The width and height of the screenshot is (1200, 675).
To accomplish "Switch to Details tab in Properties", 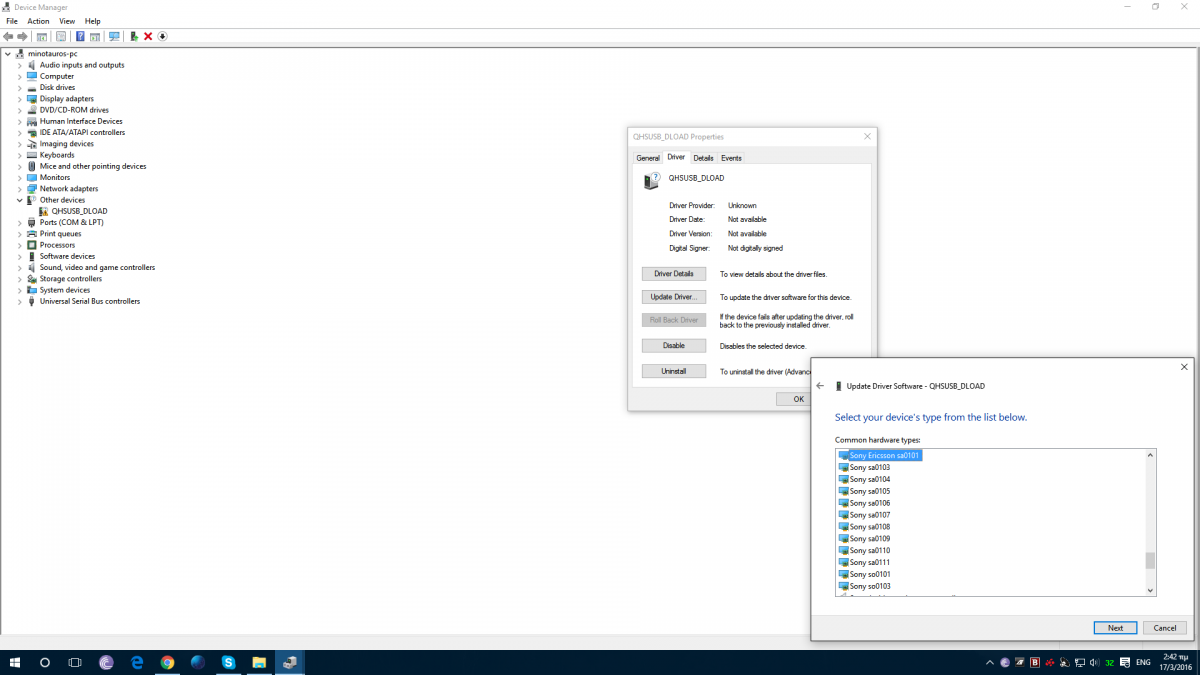I will pyautogui.click(x=703, y=158).
